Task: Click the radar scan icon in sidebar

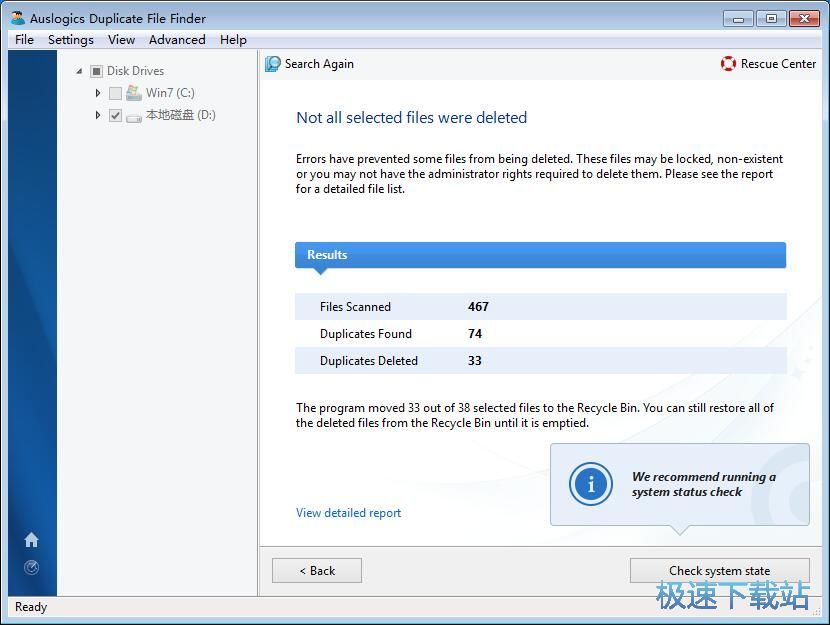Action: point(31,567)
